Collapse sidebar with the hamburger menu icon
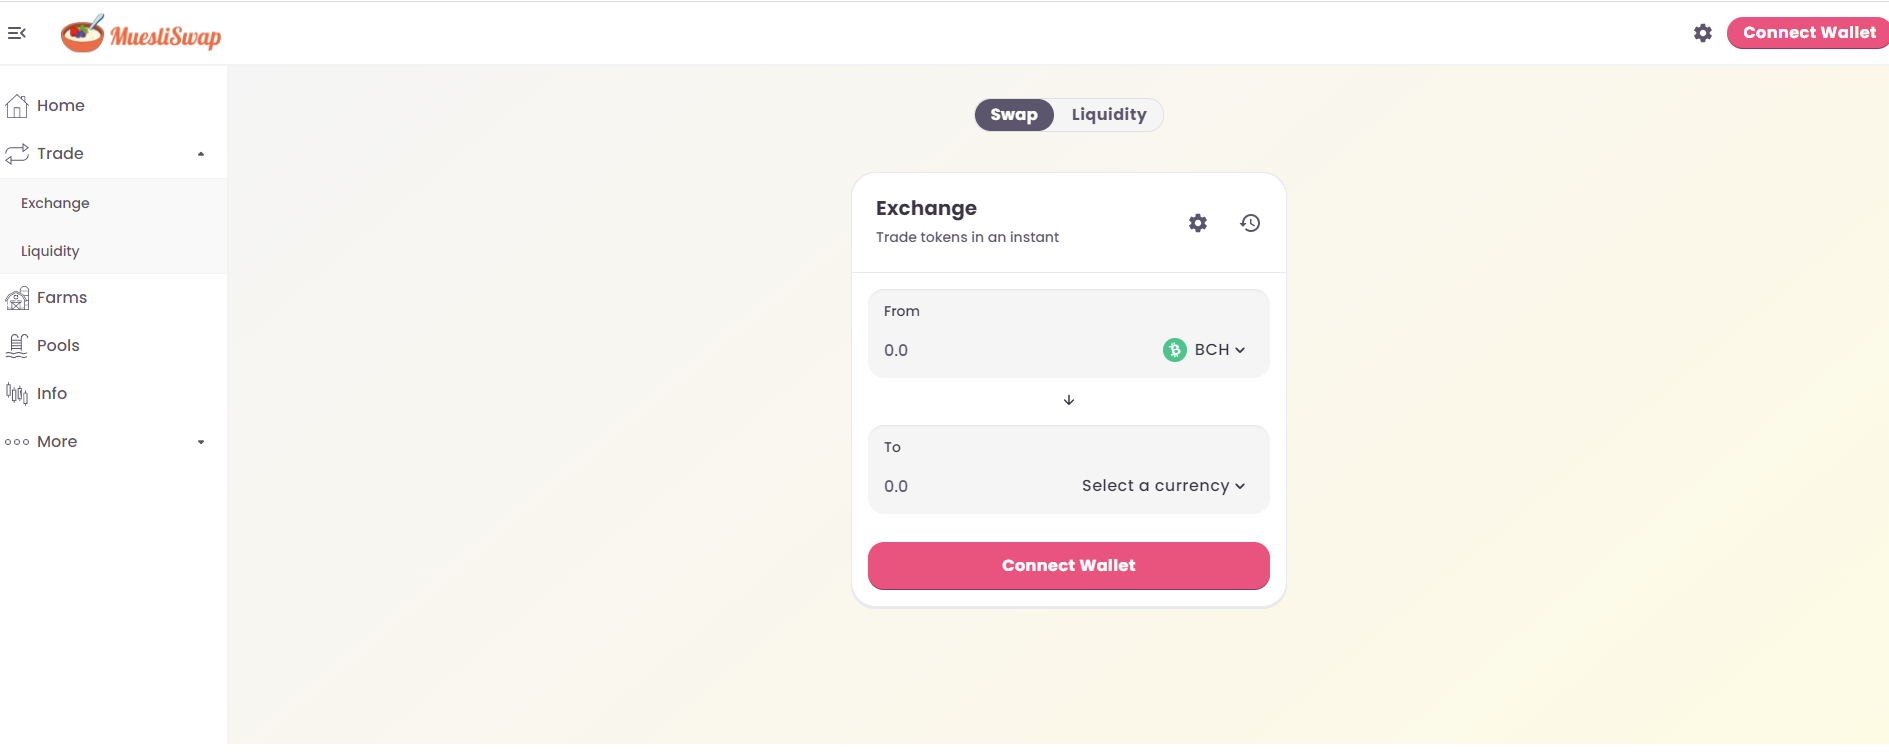The image size is (1889, 753). [x=16, y=33]
